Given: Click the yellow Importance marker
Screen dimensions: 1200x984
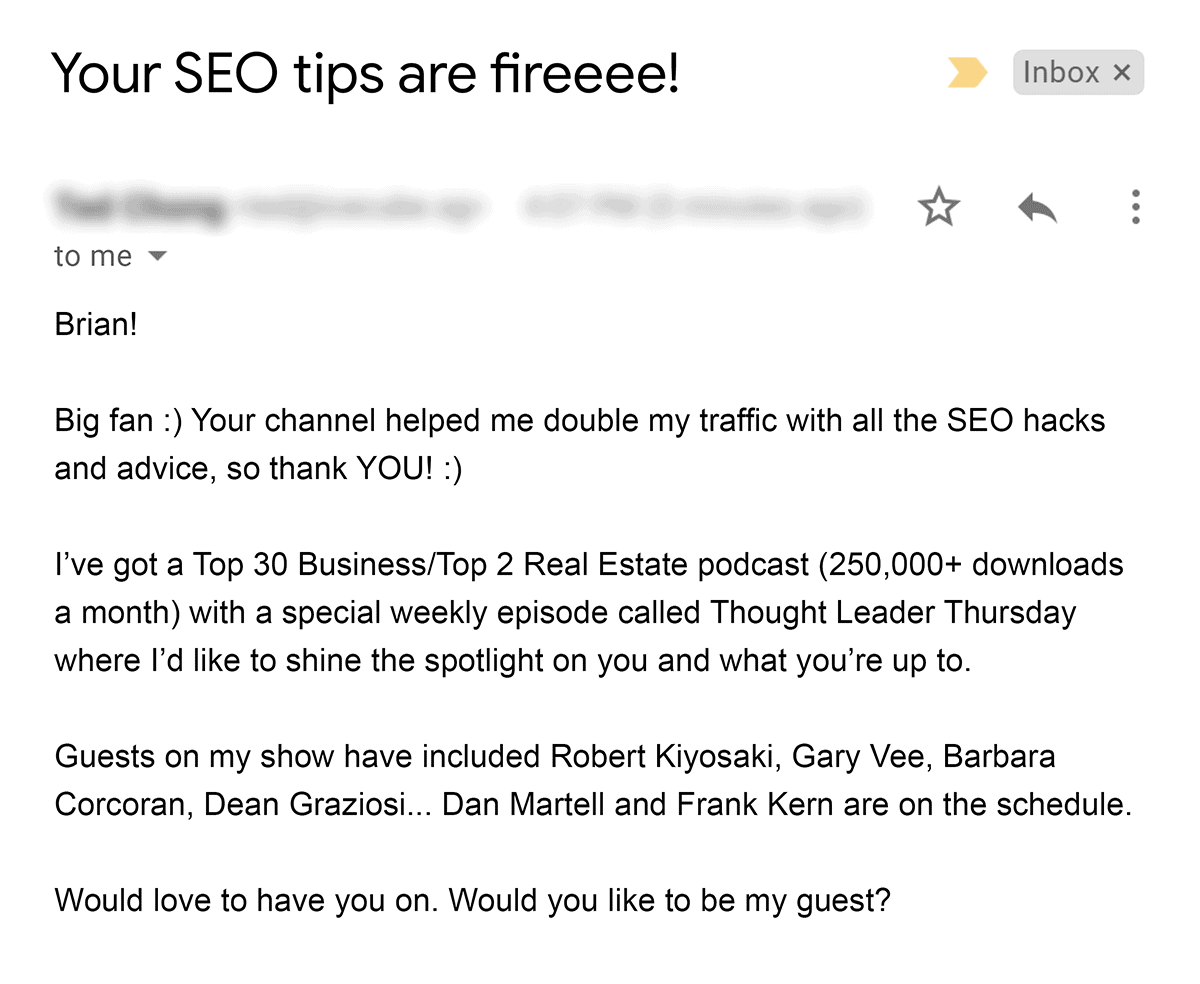Looking at the screenshot, I should [966, 72].
